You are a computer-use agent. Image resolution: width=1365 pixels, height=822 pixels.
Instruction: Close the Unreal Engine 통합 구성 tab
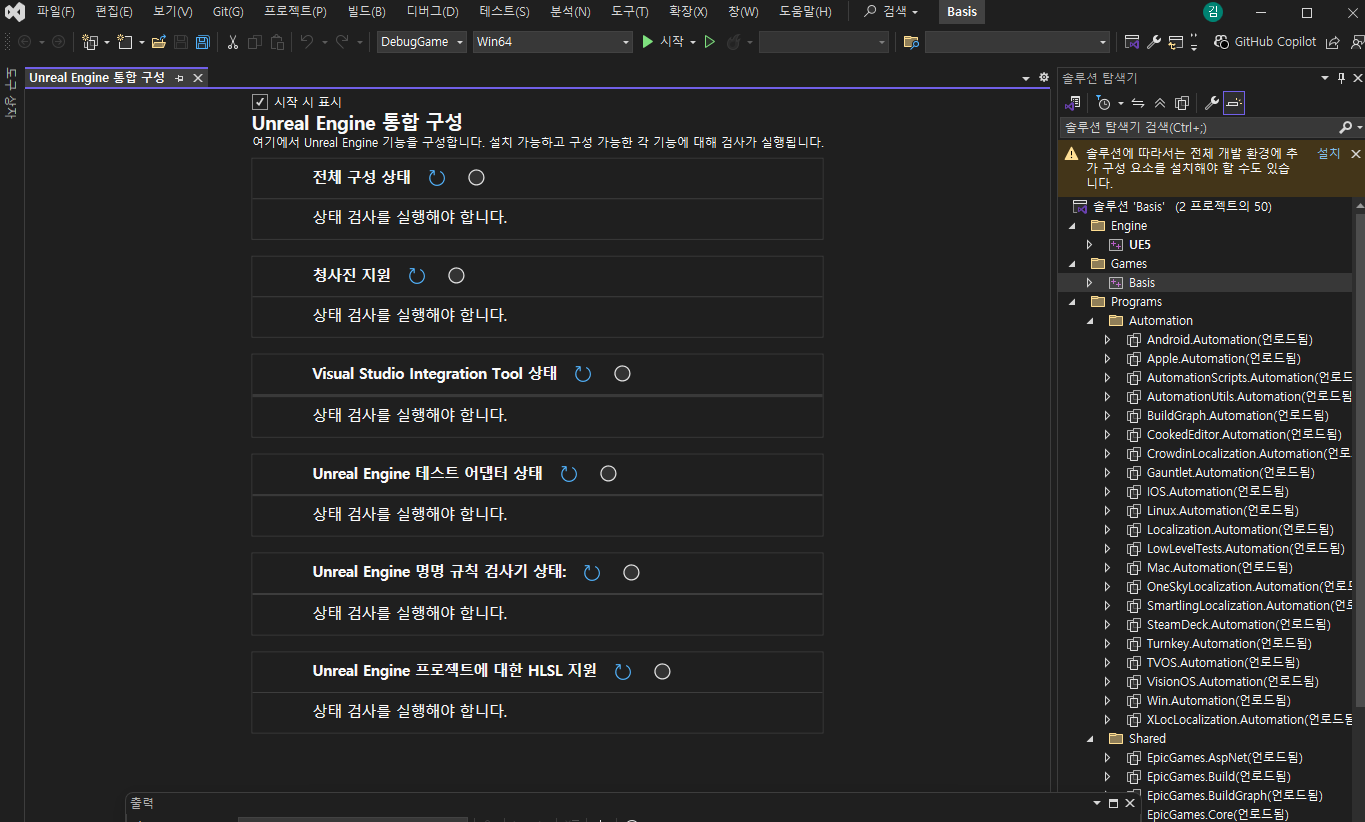198,78
